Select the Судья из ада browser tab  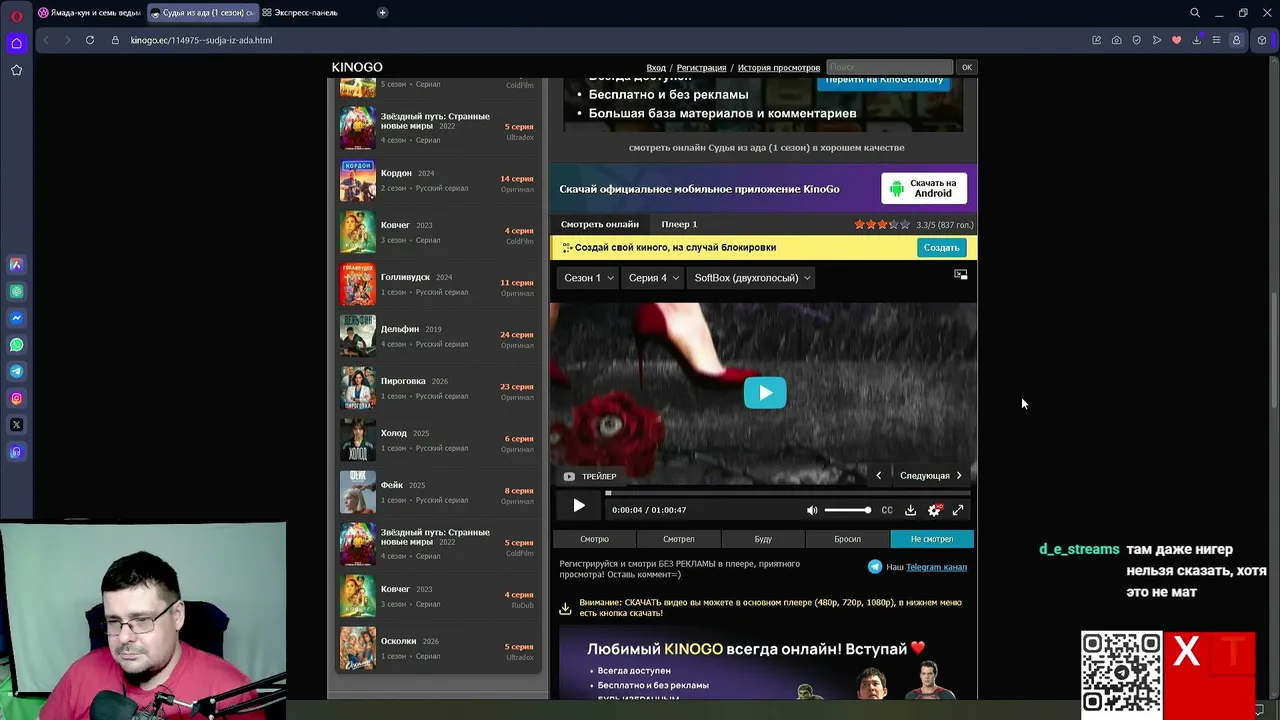click(x=202, y=13)
